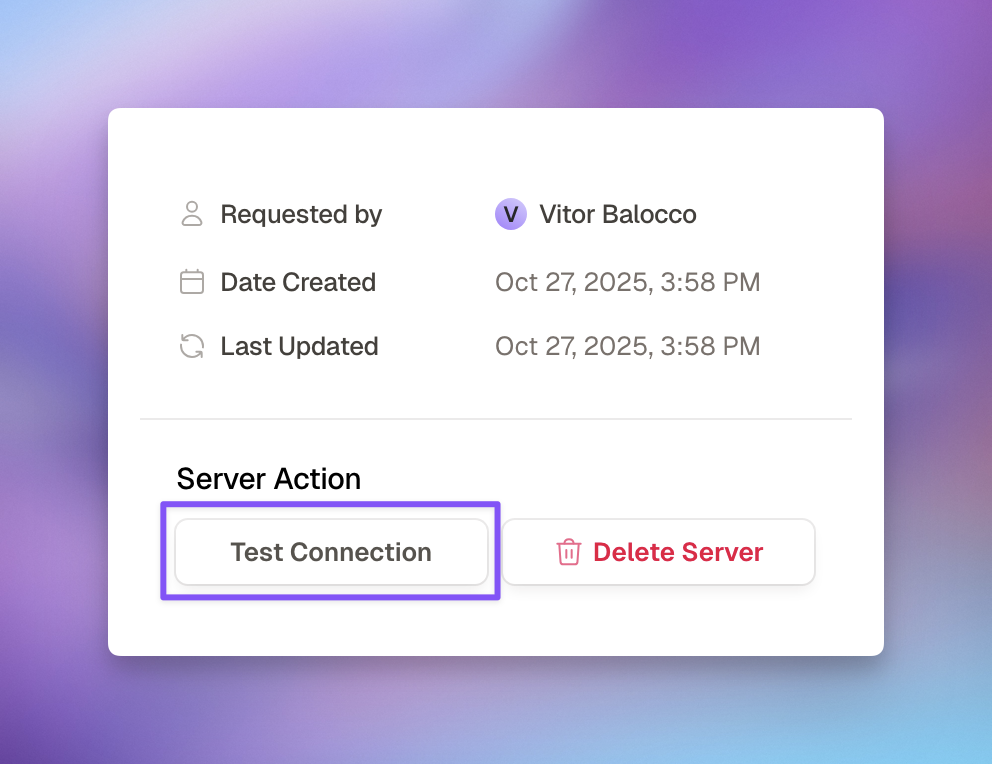Image resolution: width=992 pixels, height=764 pixels.
Task: Click the person icon beside Requested by
Action: click(x=191, y=214)
